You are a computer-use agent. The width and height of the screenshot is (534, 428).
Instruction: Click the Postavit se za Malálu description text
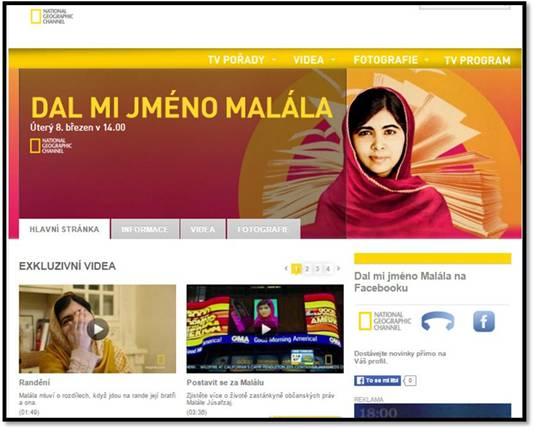(261, 399)
